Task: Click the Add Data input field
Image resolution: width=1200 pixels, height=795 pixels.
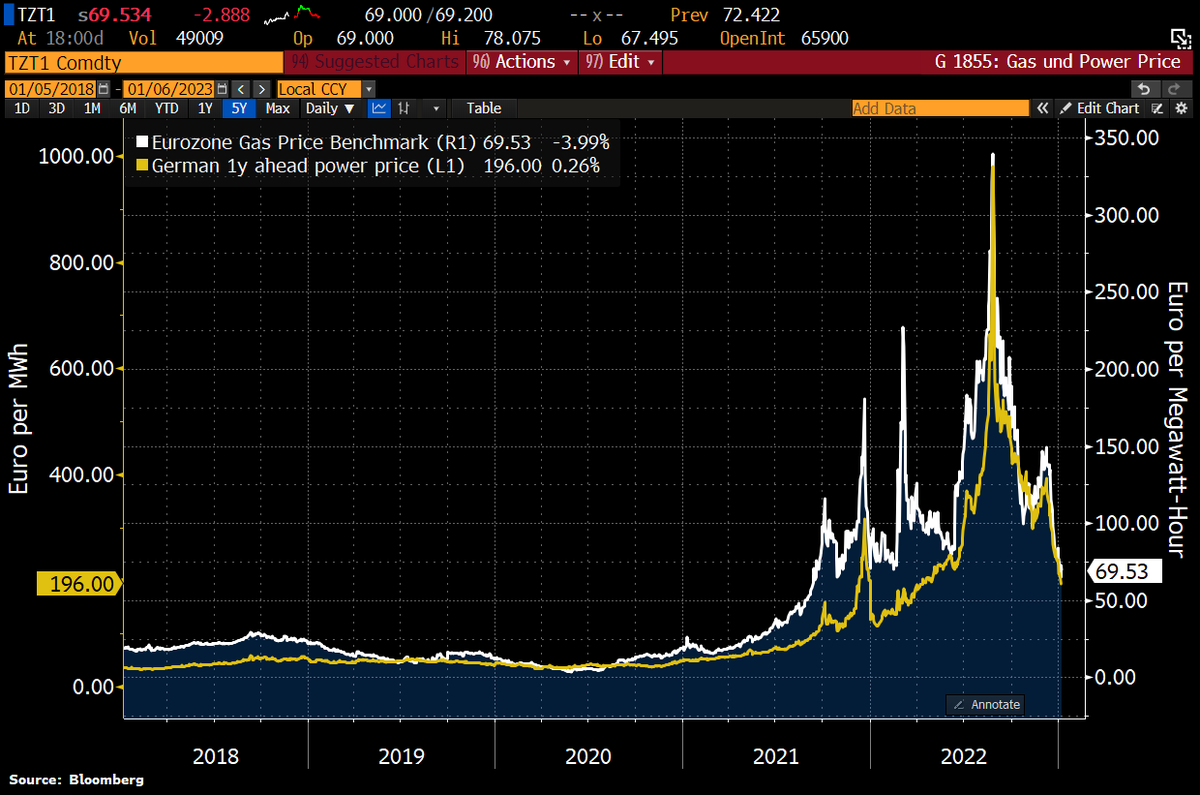Action: [940, 108]
